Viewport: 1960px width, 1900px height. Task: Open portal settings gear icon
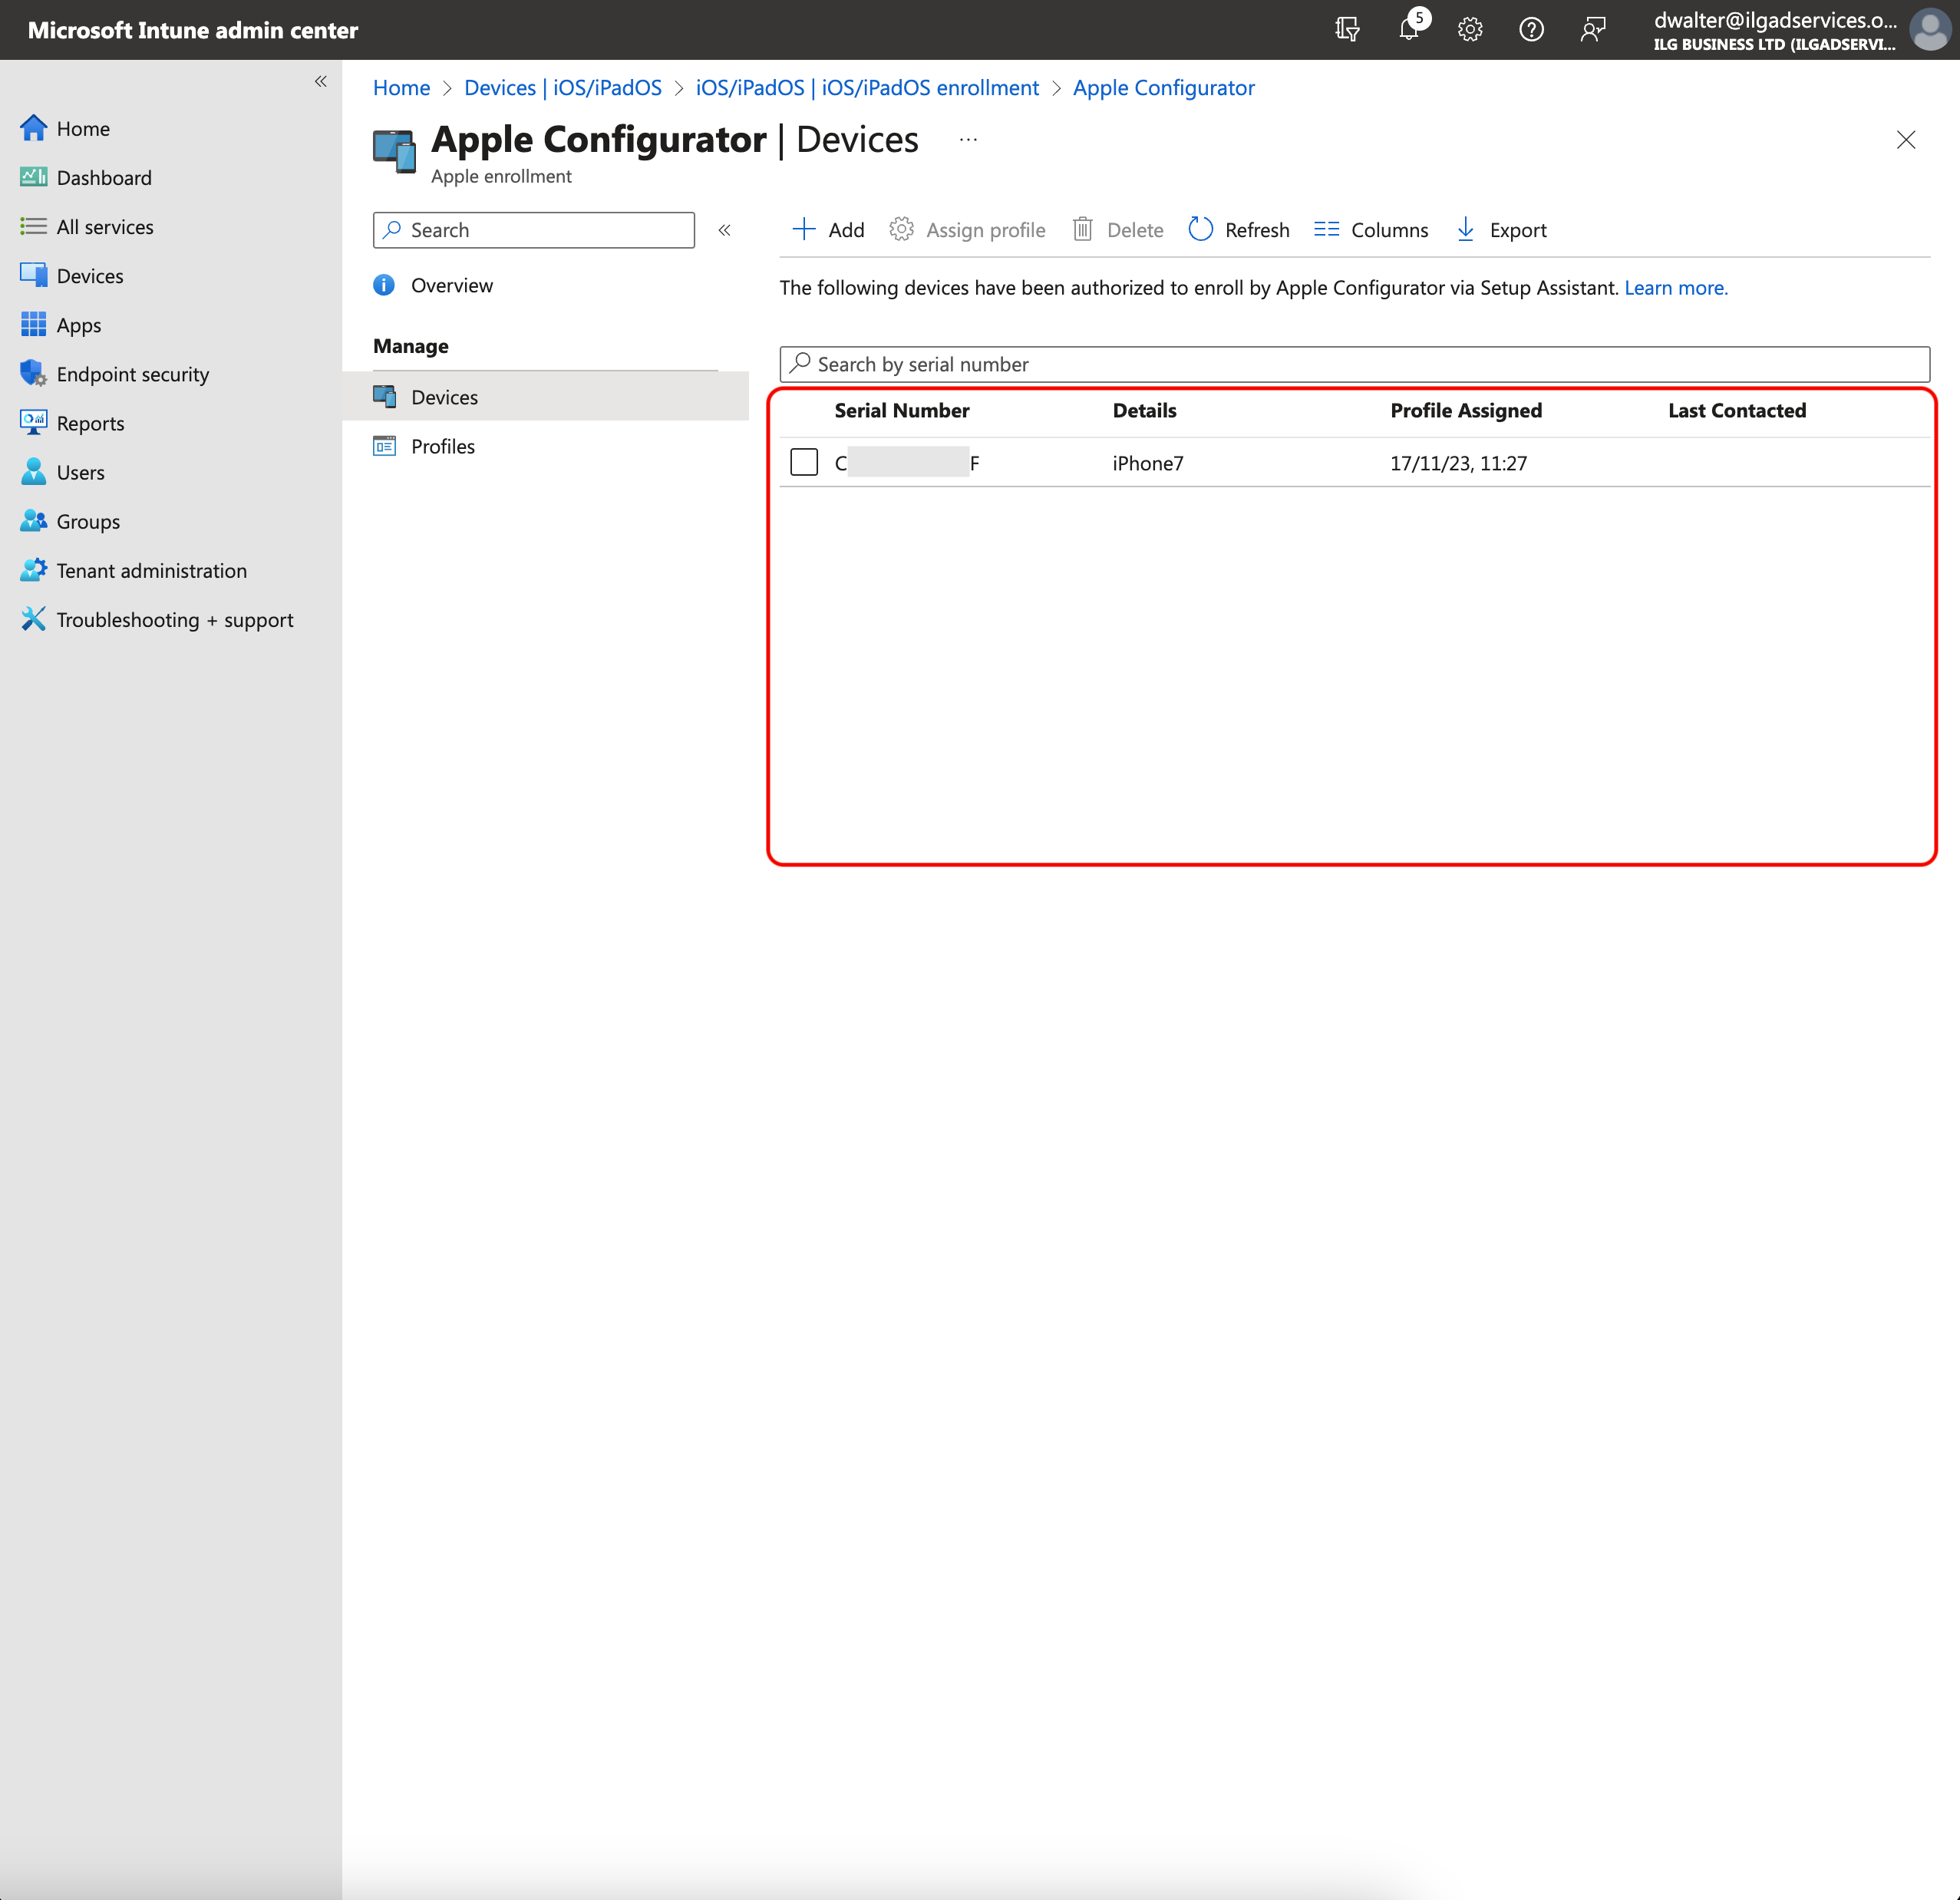coord(1469,29)
